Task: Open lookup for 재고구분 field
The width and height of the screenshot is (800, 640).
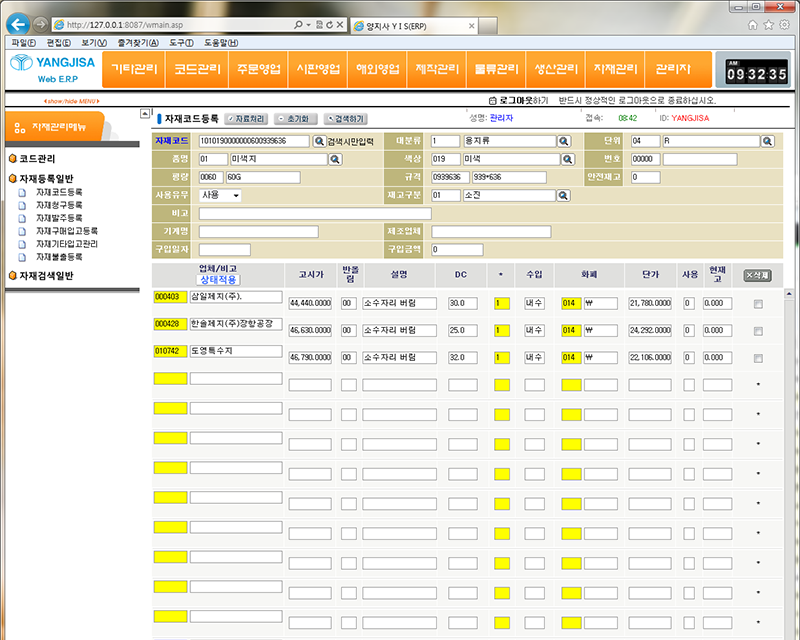Action: click(x=563, y=195)
